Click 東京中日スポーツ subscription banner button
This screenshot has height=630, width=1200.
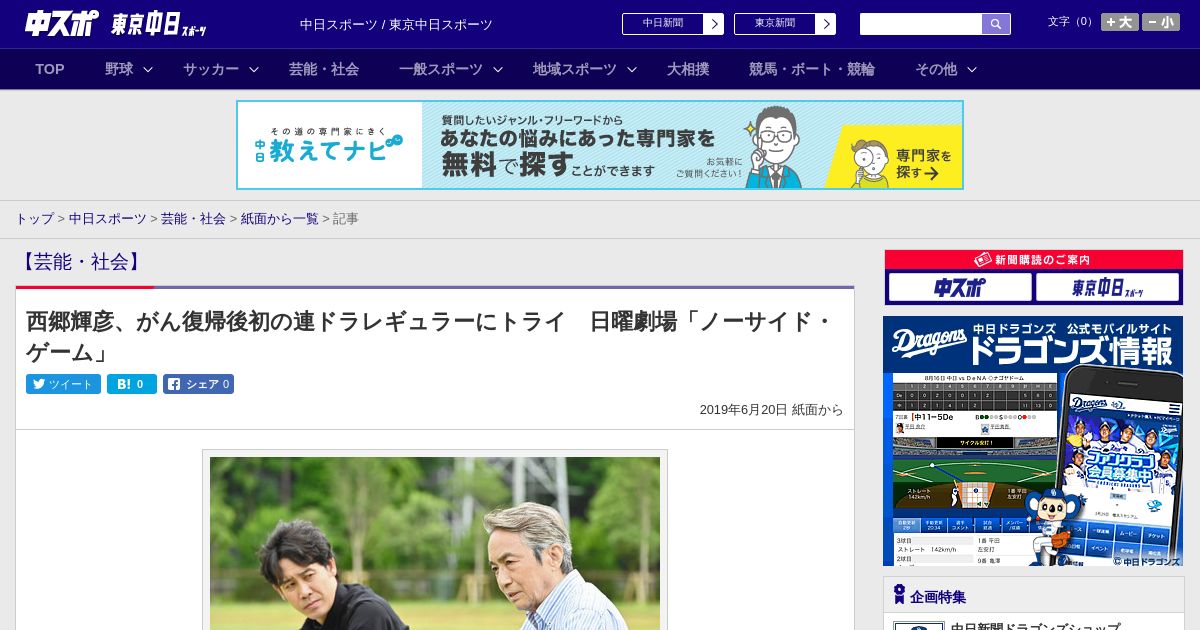pyautogui.click(x=1107, y=288)
